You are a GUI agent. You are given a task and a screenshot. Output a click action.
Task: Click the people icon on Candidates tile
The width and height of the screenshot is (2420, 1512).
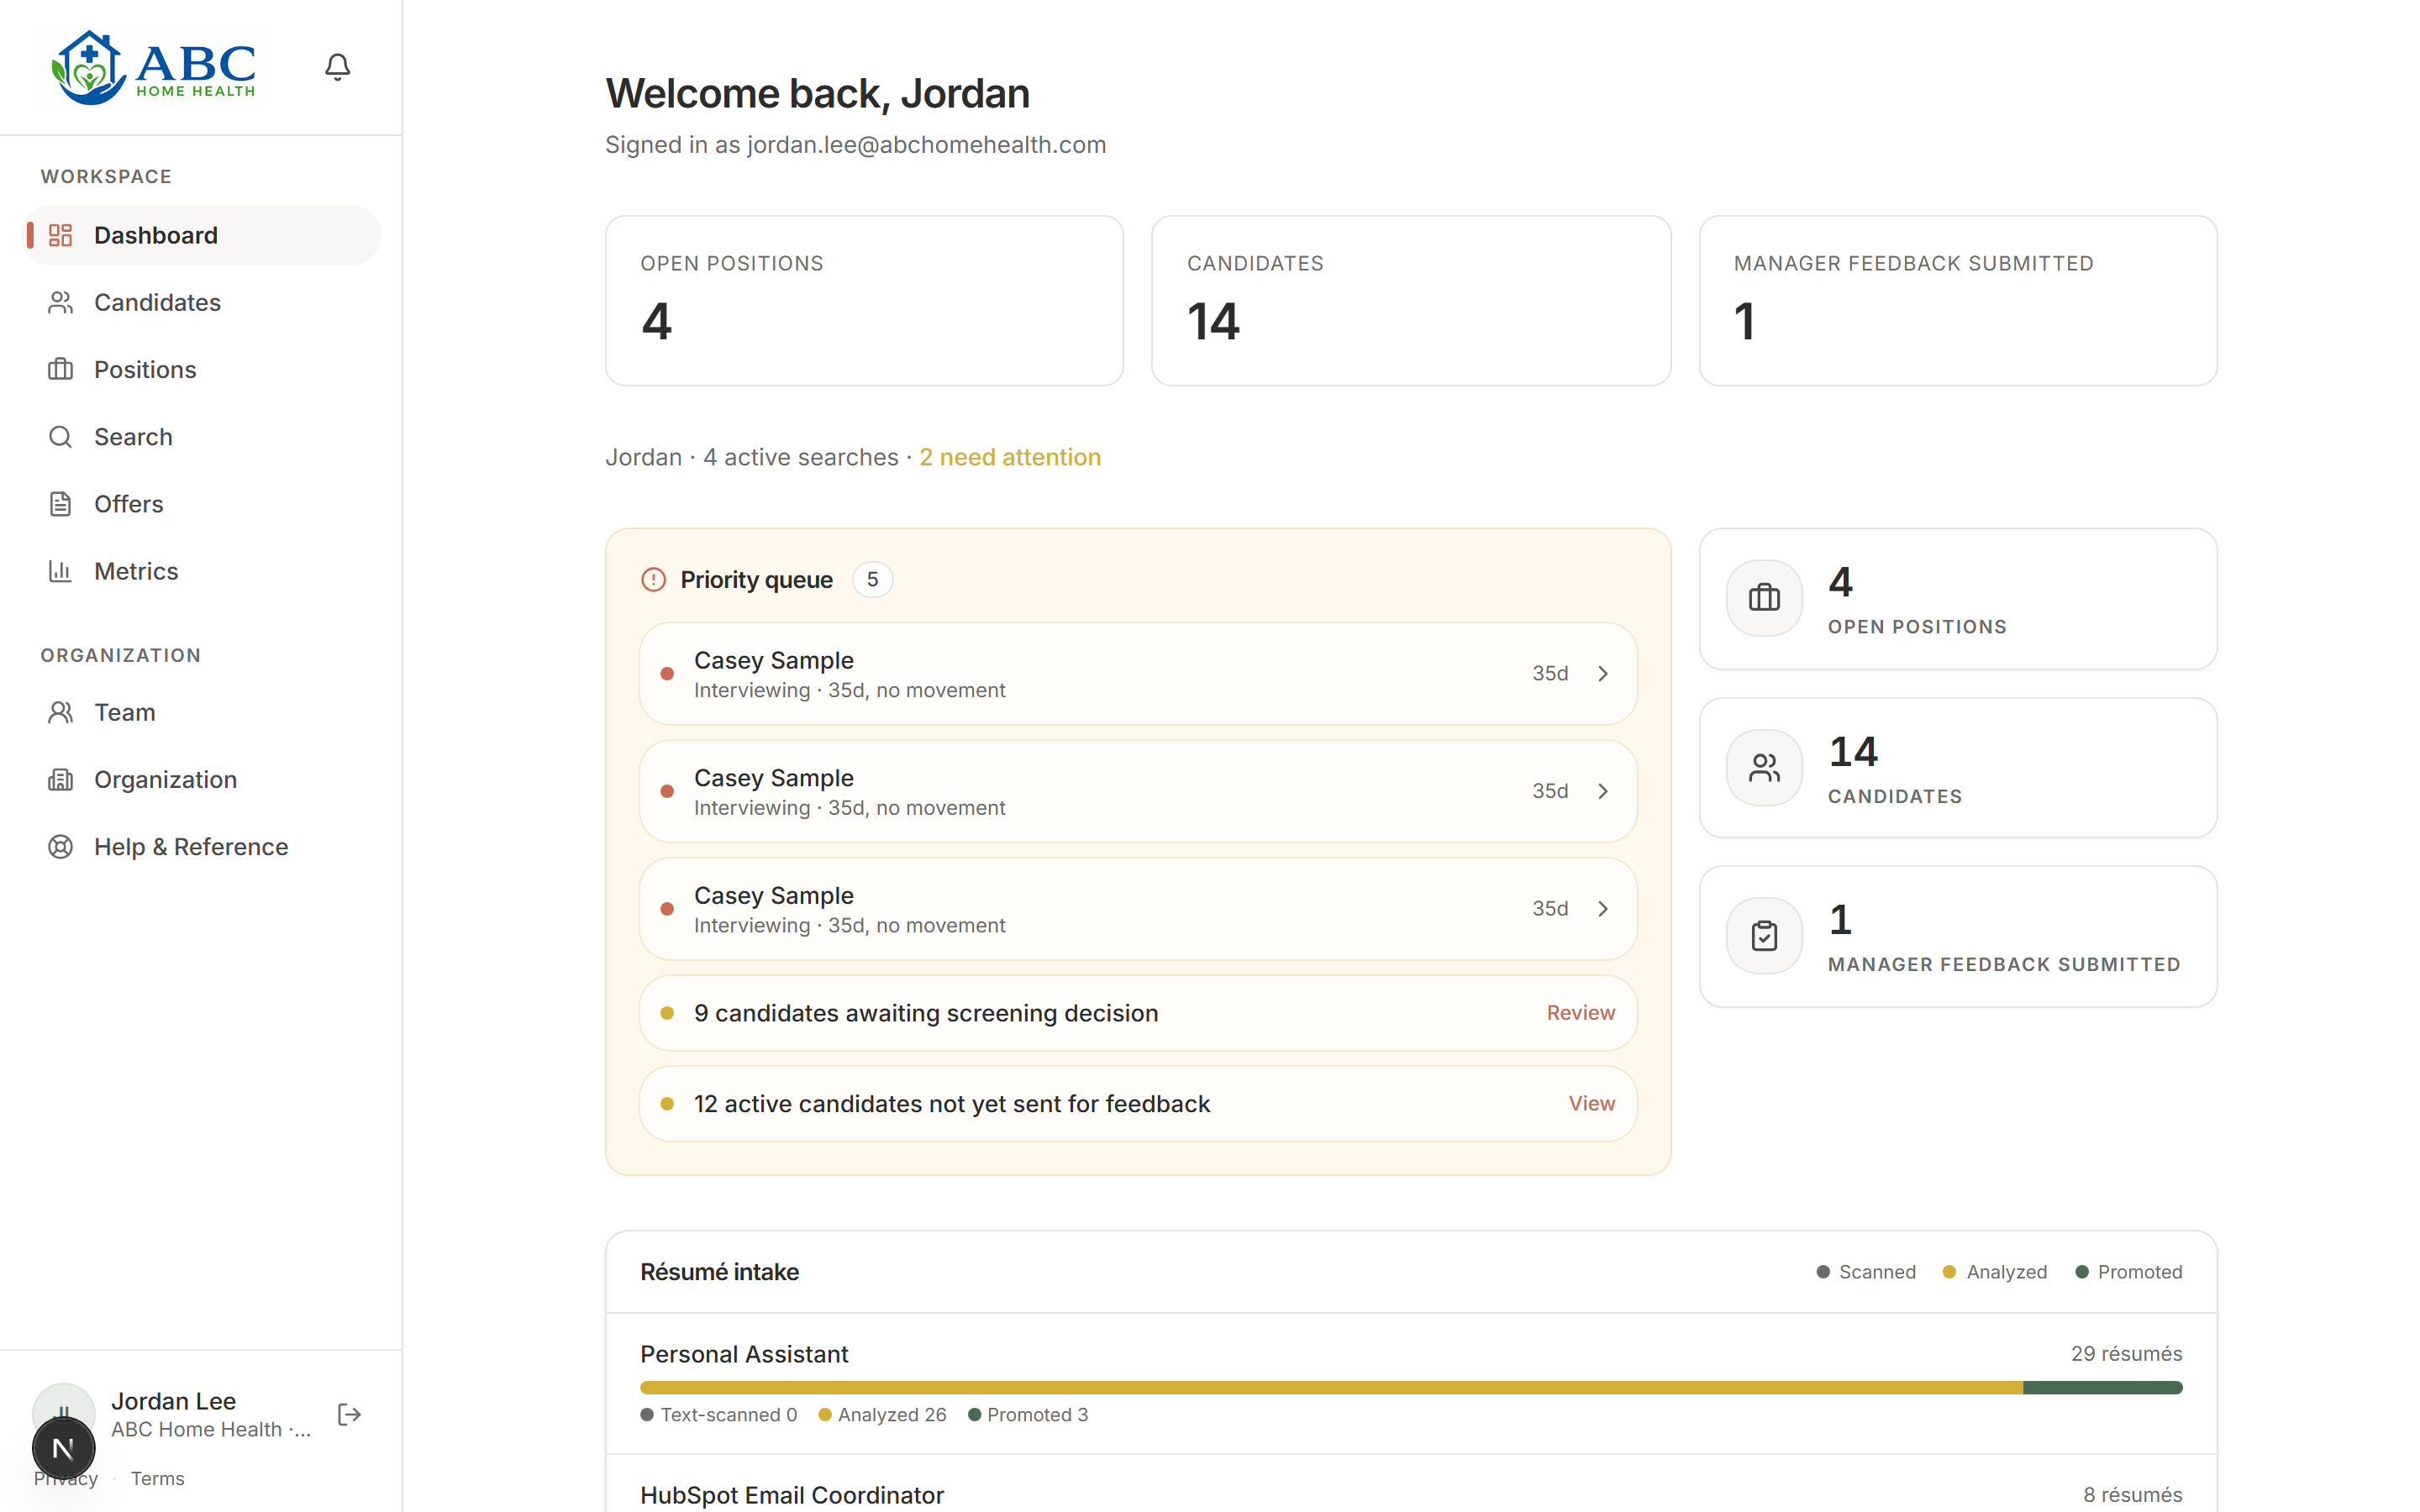pyautogui.click(x=1764, y=767)
